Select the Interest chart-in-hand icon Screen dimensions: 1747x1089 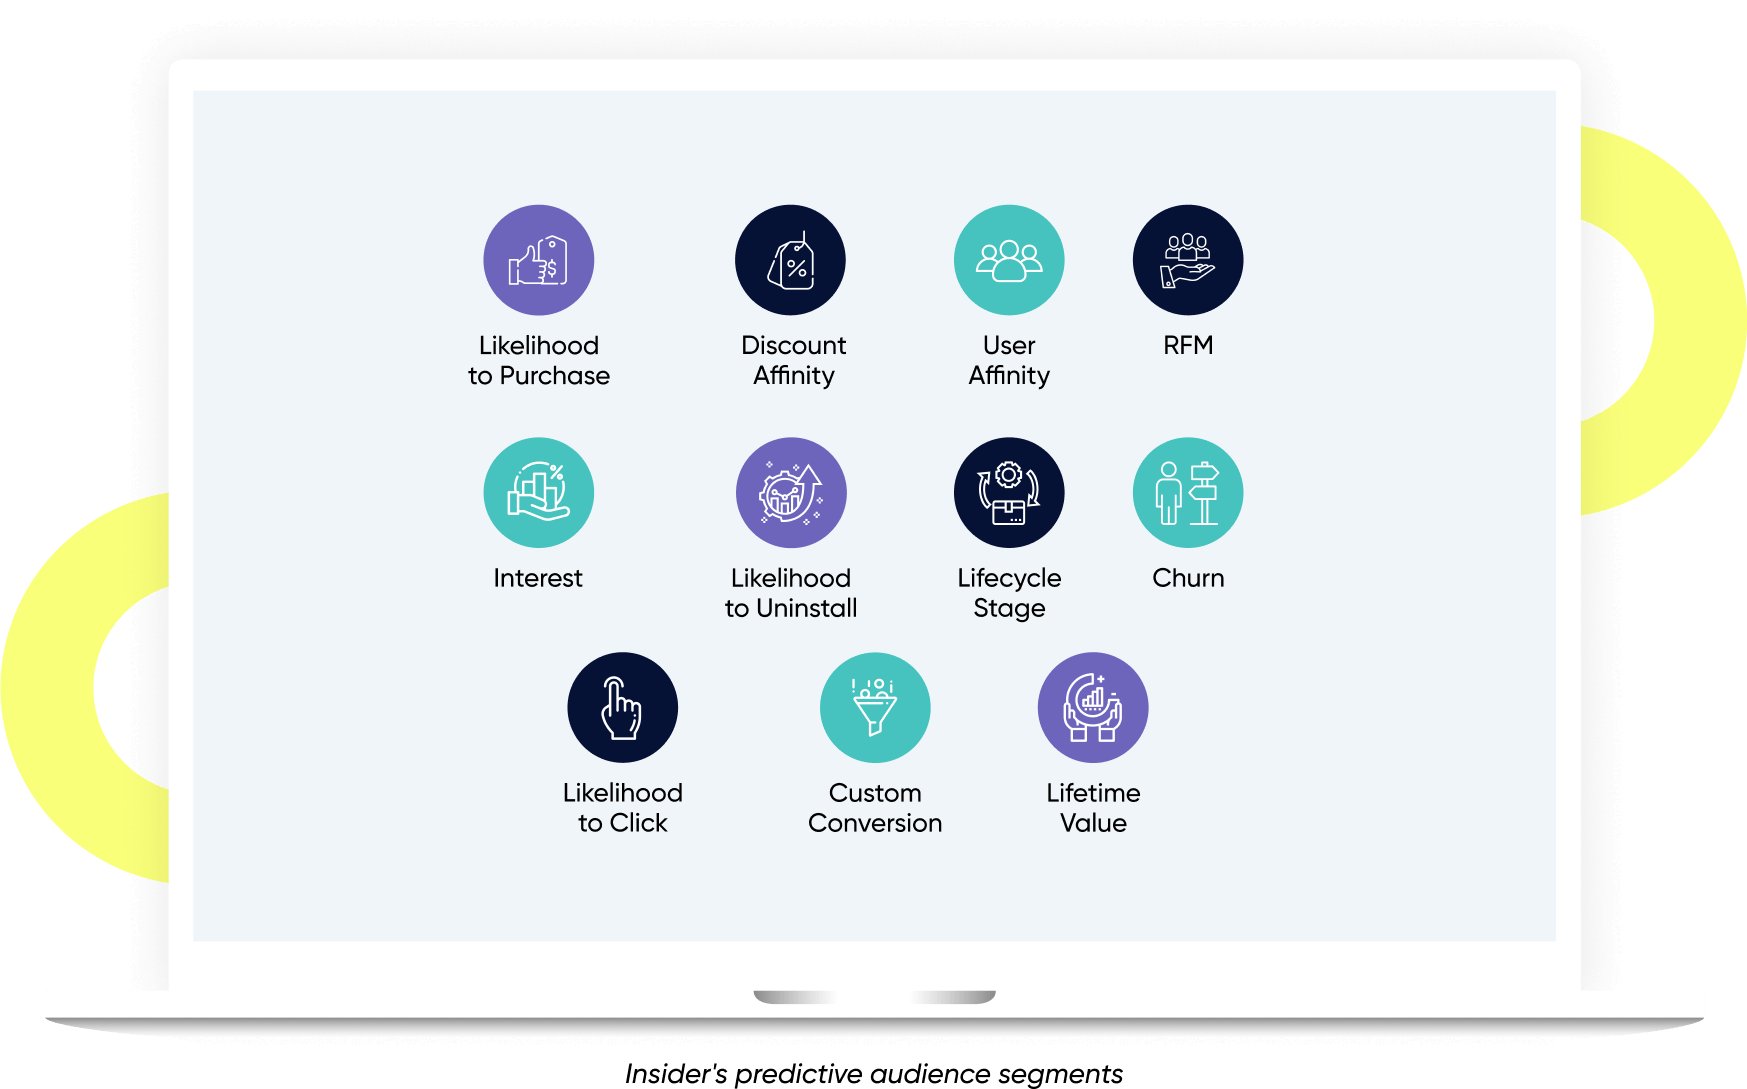click(539, 492)
